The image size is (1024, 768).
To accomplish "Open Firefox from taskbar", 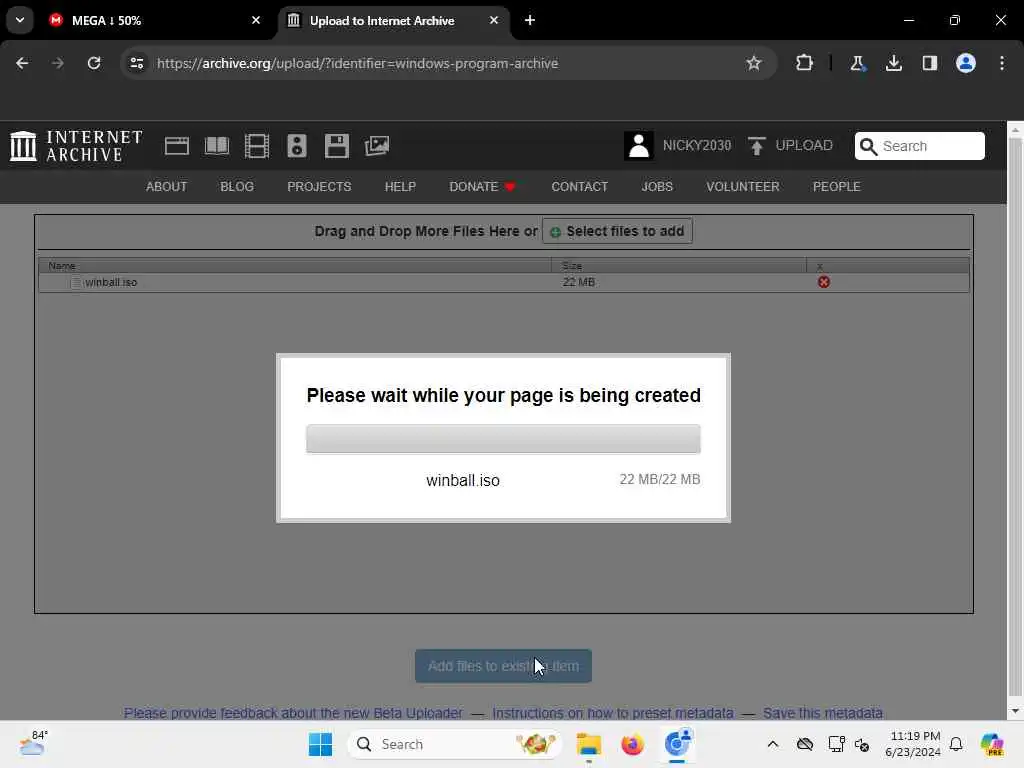I will (632, 744).
